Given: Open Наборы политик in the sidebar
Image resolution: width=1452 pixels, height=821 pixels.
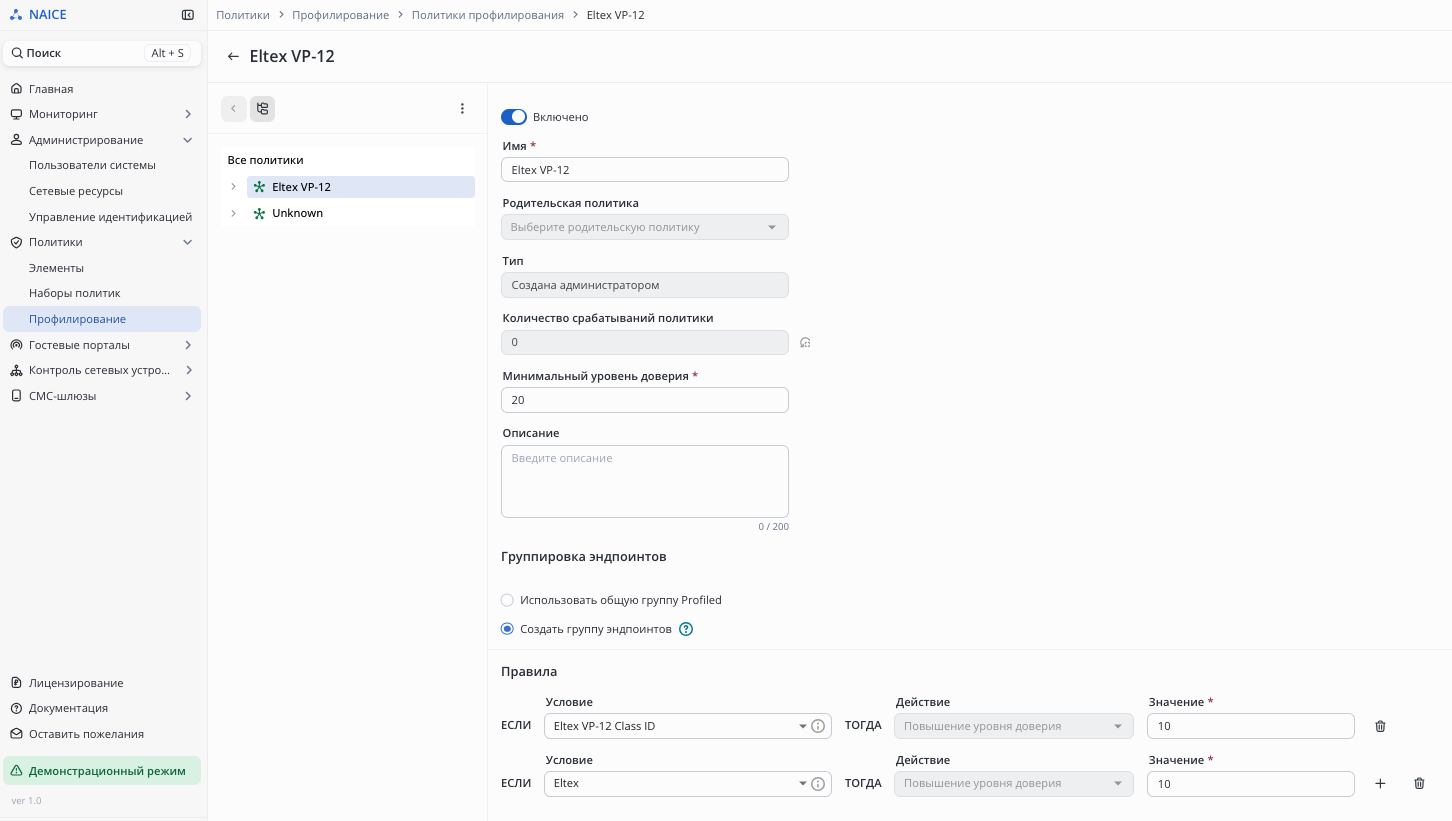Looking at the screenshot, I should pos(74,294).
